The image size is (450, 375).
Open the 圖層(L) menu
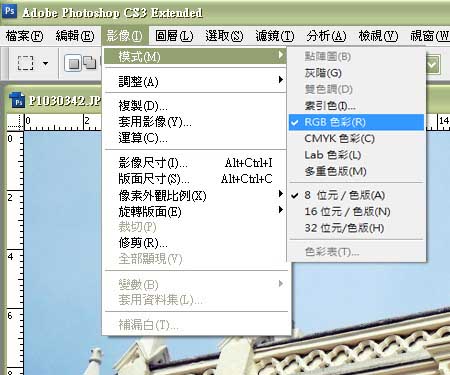pyautogui.click(x=174, y=36)
